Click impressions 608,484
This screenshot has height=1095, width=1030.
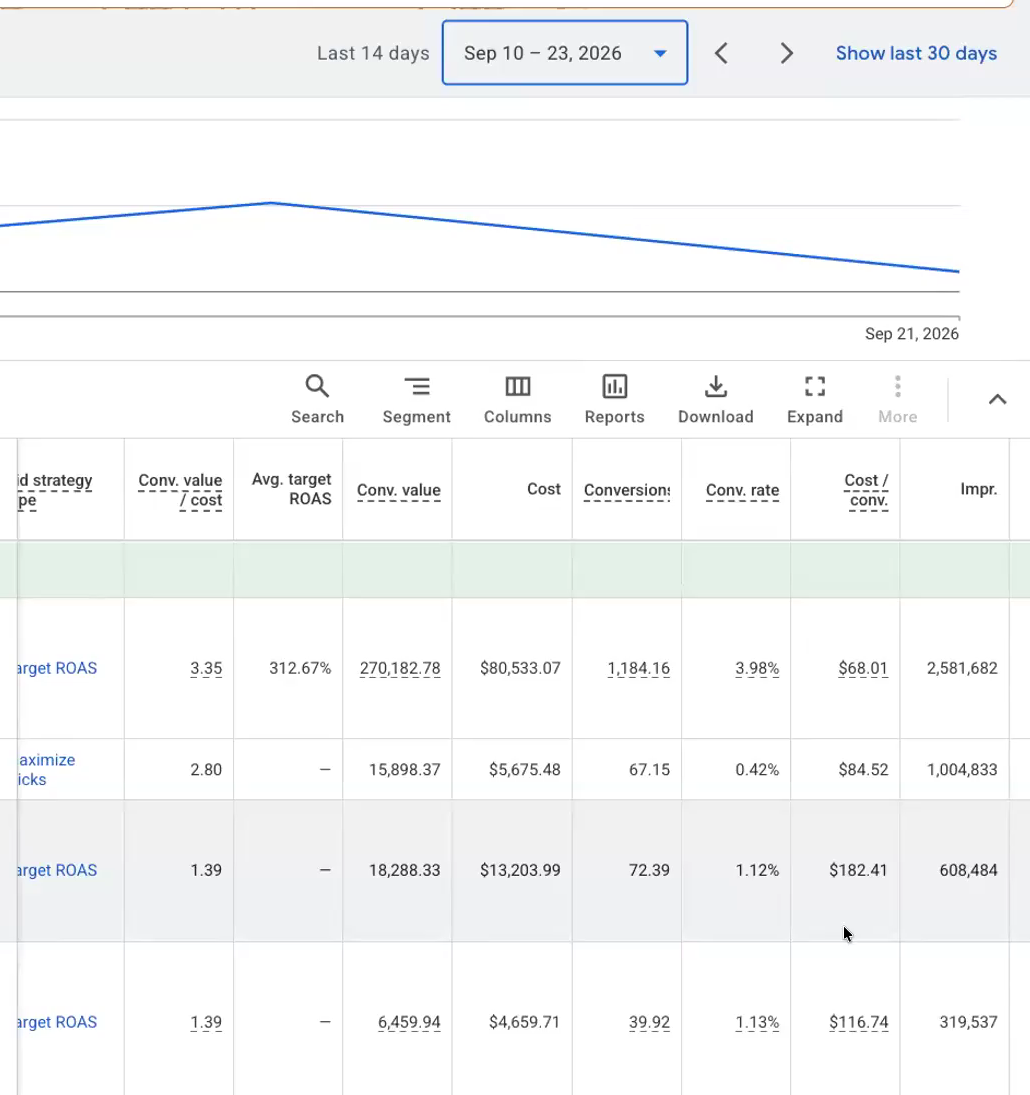969,870
